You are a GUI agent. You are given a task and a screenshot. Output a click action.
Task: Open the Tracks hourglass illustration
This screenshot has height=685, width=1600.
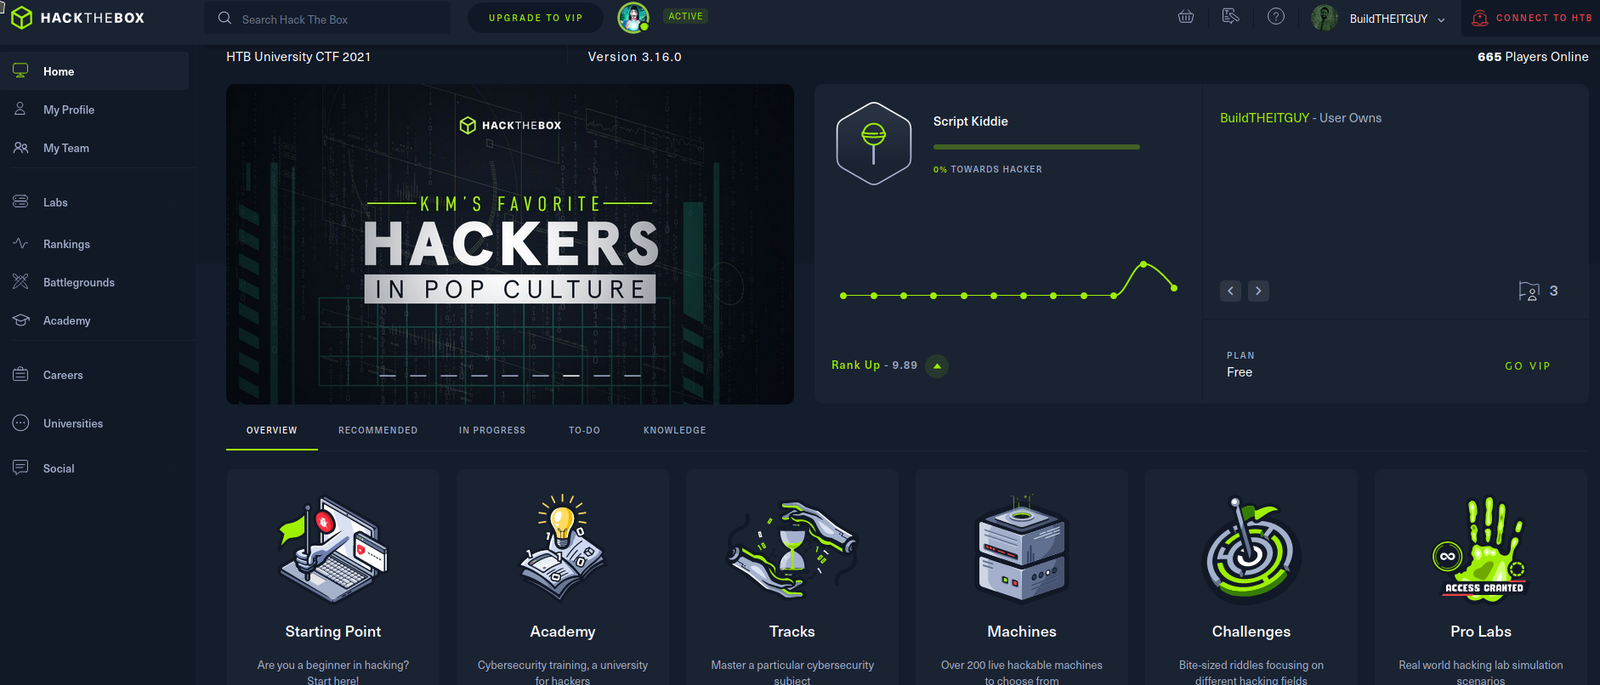click(792, 550)
